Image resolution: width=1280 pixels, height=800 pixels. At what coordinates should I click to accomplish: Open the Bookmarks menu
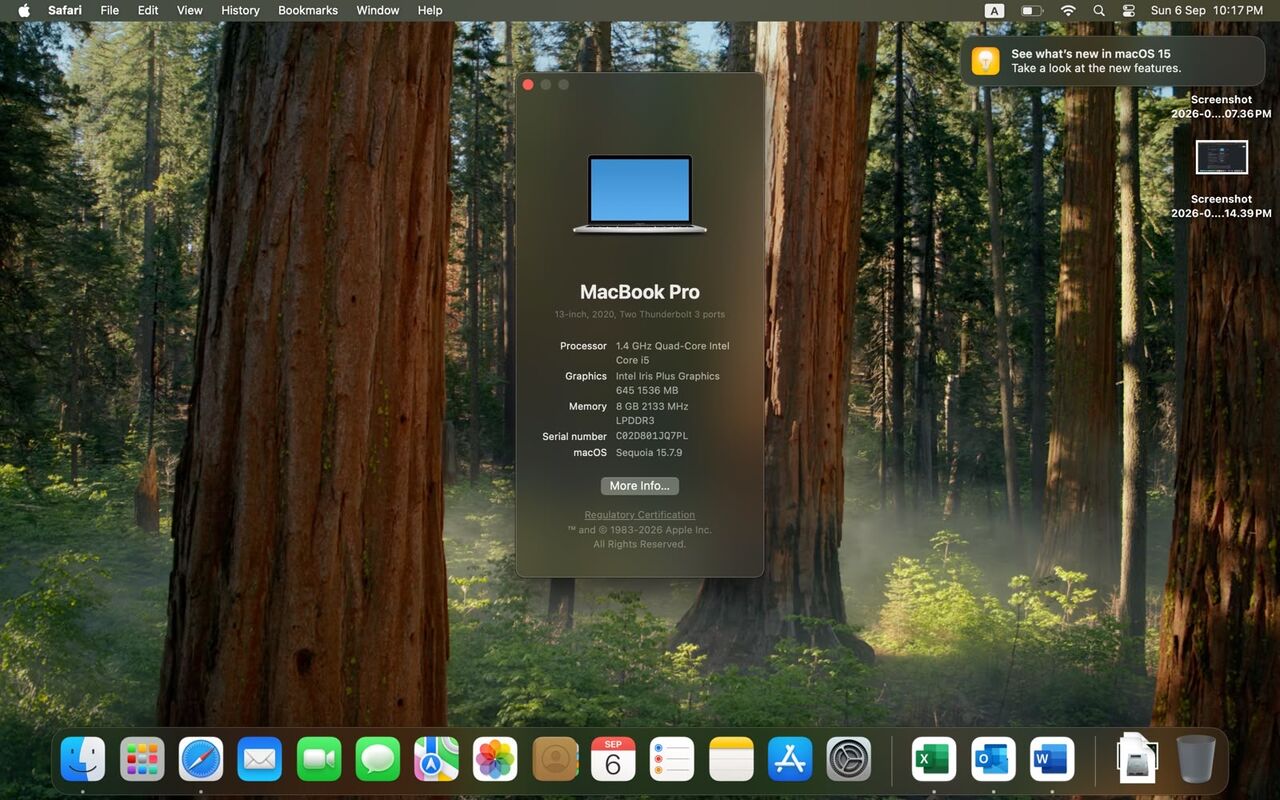pos(309,10)
